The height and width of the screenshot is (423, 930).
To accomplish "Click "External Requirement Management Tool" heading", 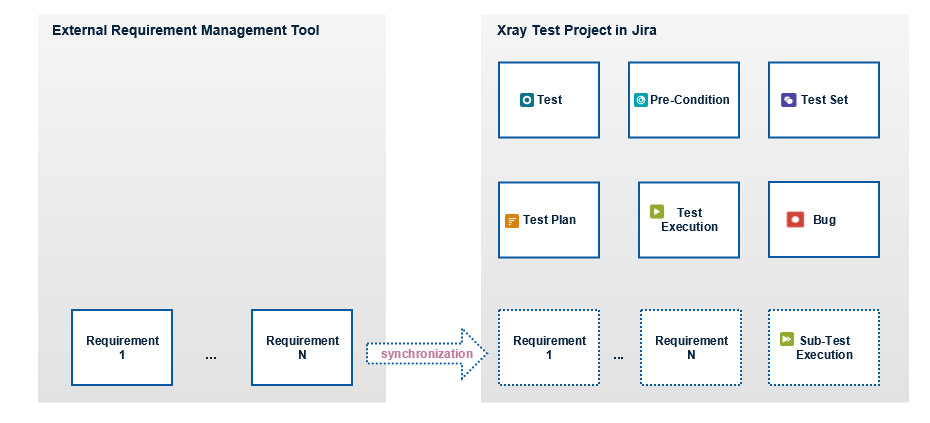I will (x=186, y=30).
